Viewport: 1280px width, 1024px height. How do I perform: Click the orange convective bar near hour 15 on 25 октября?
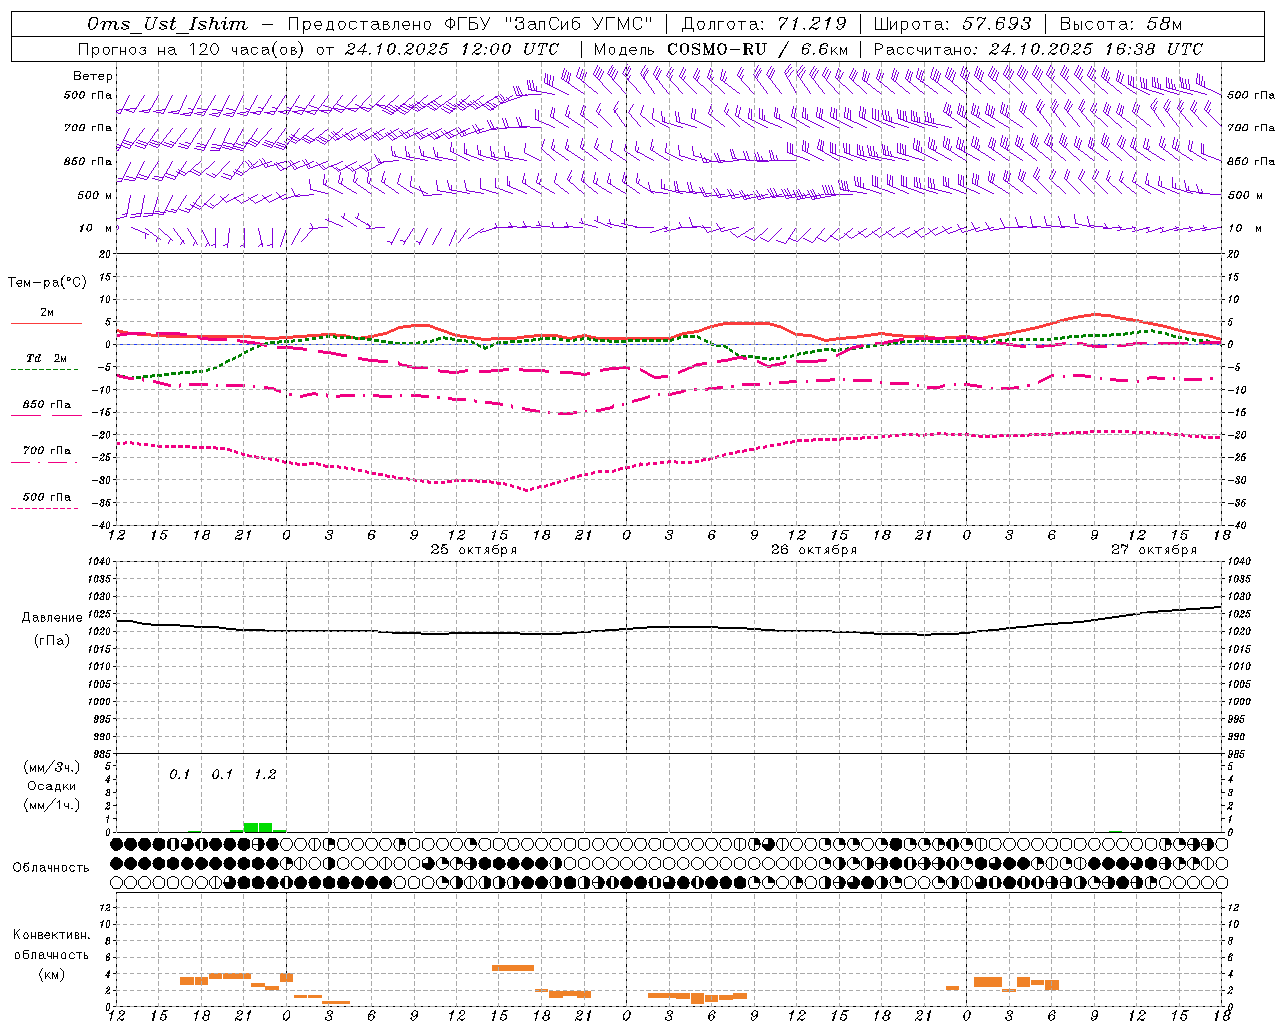pos(513,968)
